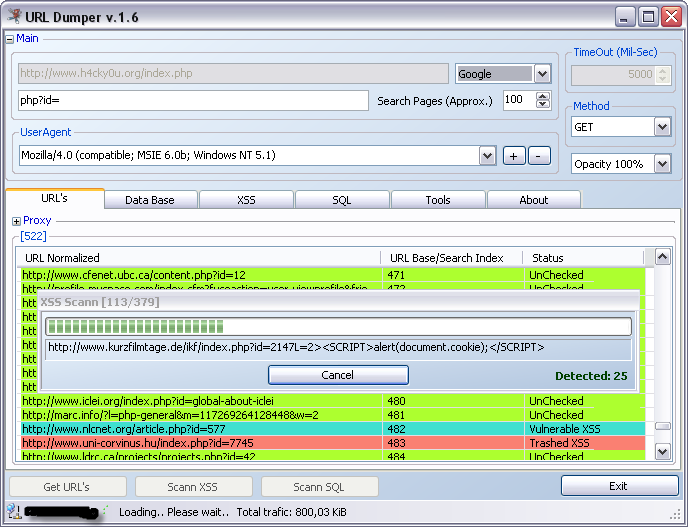Click the network status icon in status bar

(14, 511)
